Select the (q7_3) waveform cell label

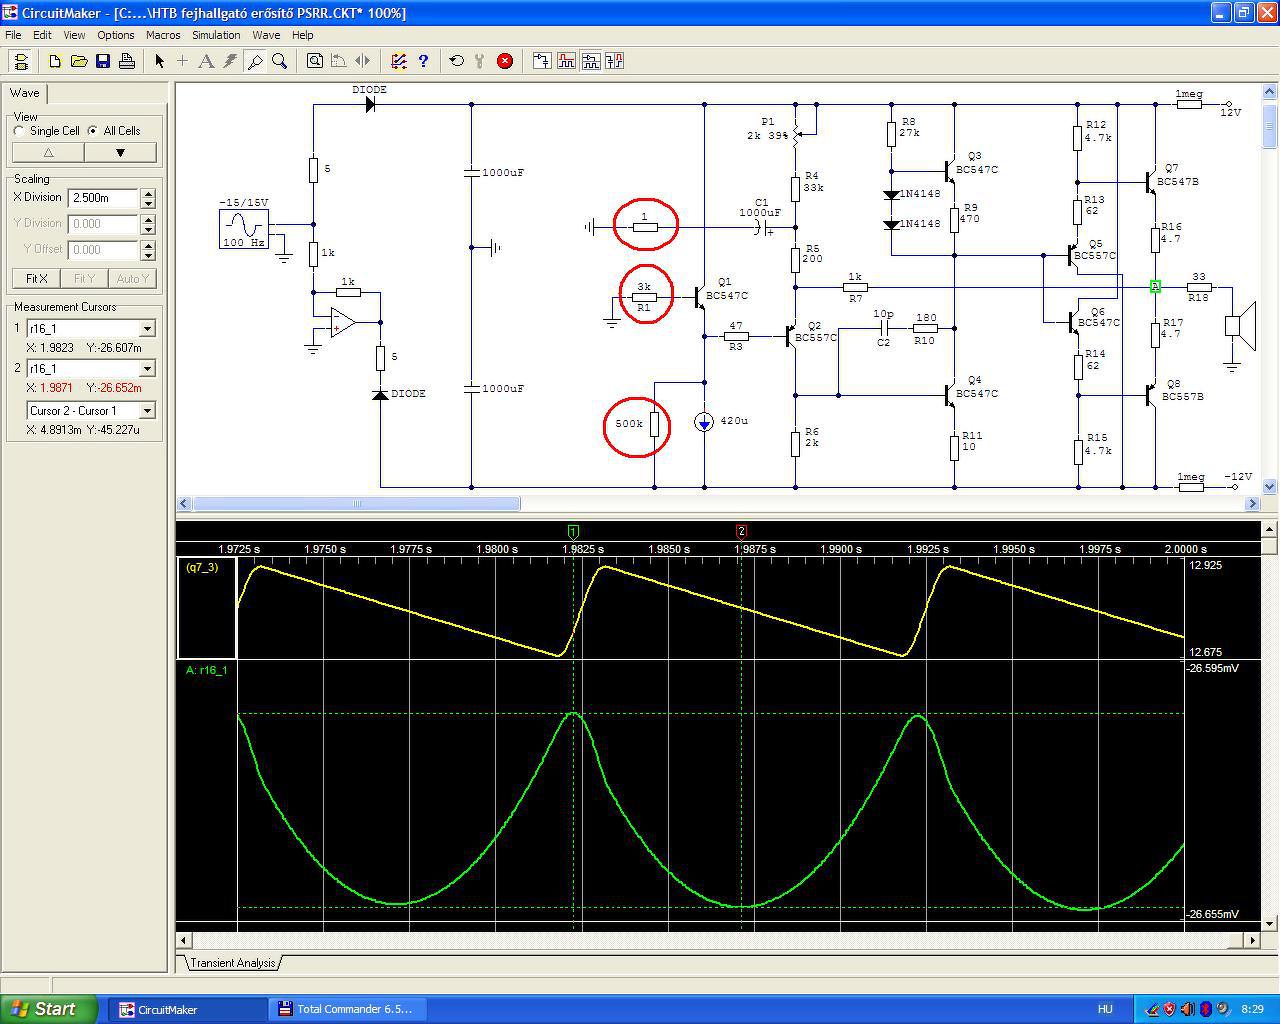(202, 568)
